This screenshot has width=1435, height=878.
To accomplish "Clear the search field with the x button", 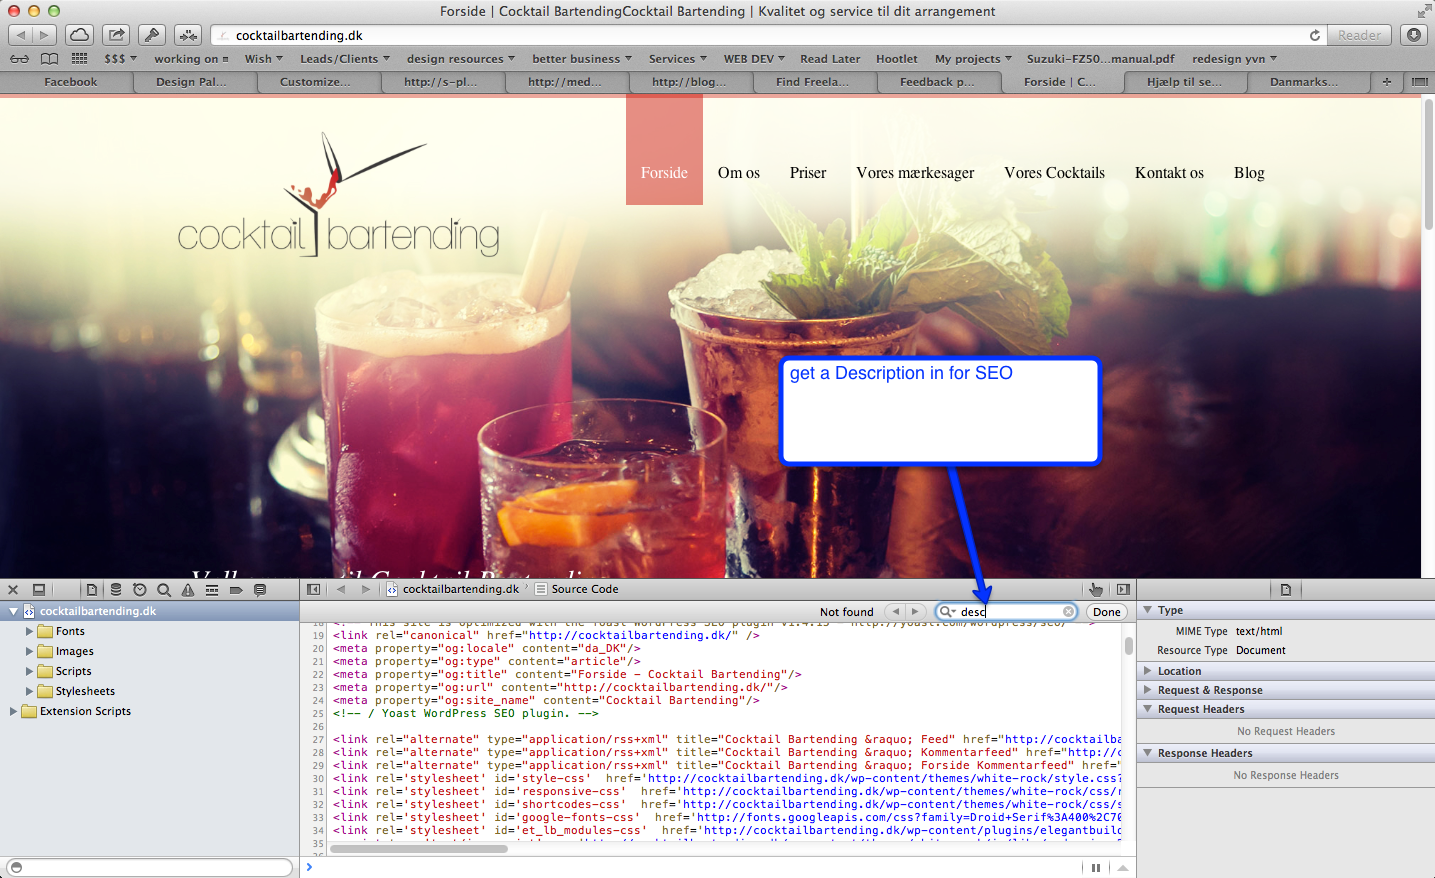I will click(x=1068, y=612).
